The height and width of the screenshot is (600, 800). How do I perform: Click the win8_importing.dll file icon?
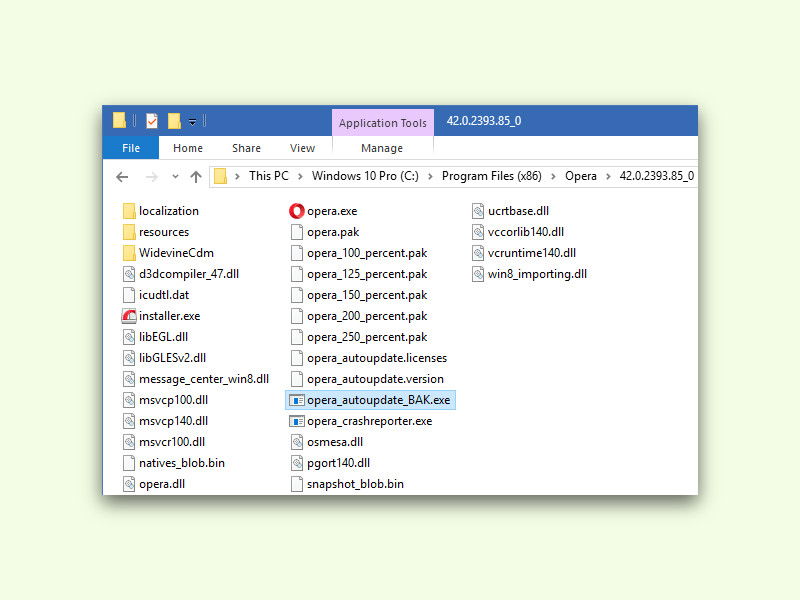(478, 274)
